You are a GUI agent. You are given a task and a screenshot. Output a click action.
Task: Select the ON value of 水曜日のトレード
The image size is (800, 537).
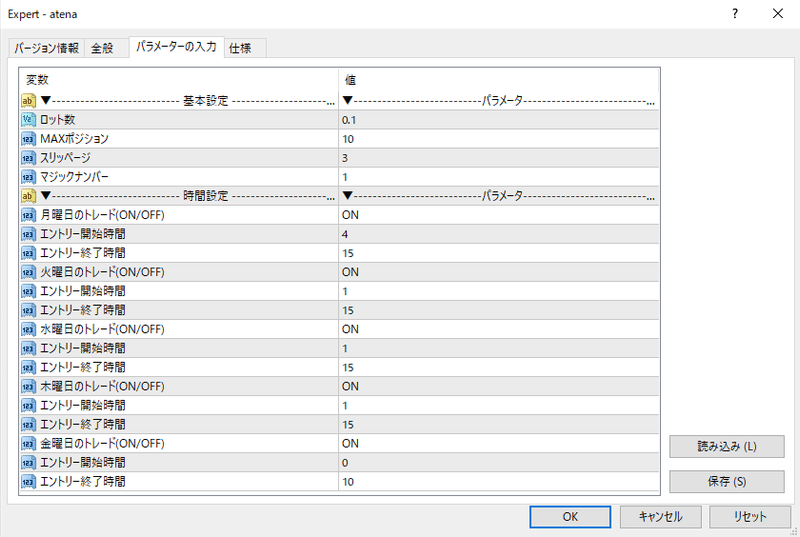(350, 329)
